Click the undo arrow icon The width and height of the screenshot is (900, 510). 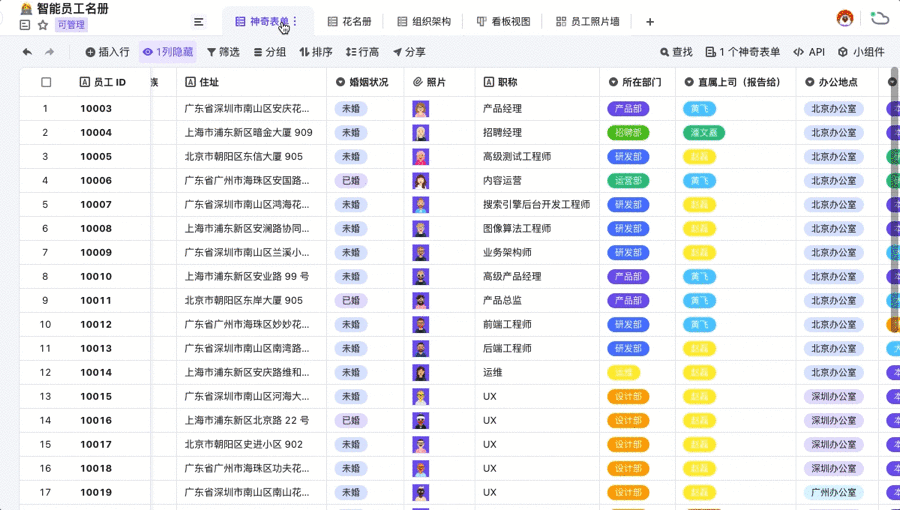[27, 52]
